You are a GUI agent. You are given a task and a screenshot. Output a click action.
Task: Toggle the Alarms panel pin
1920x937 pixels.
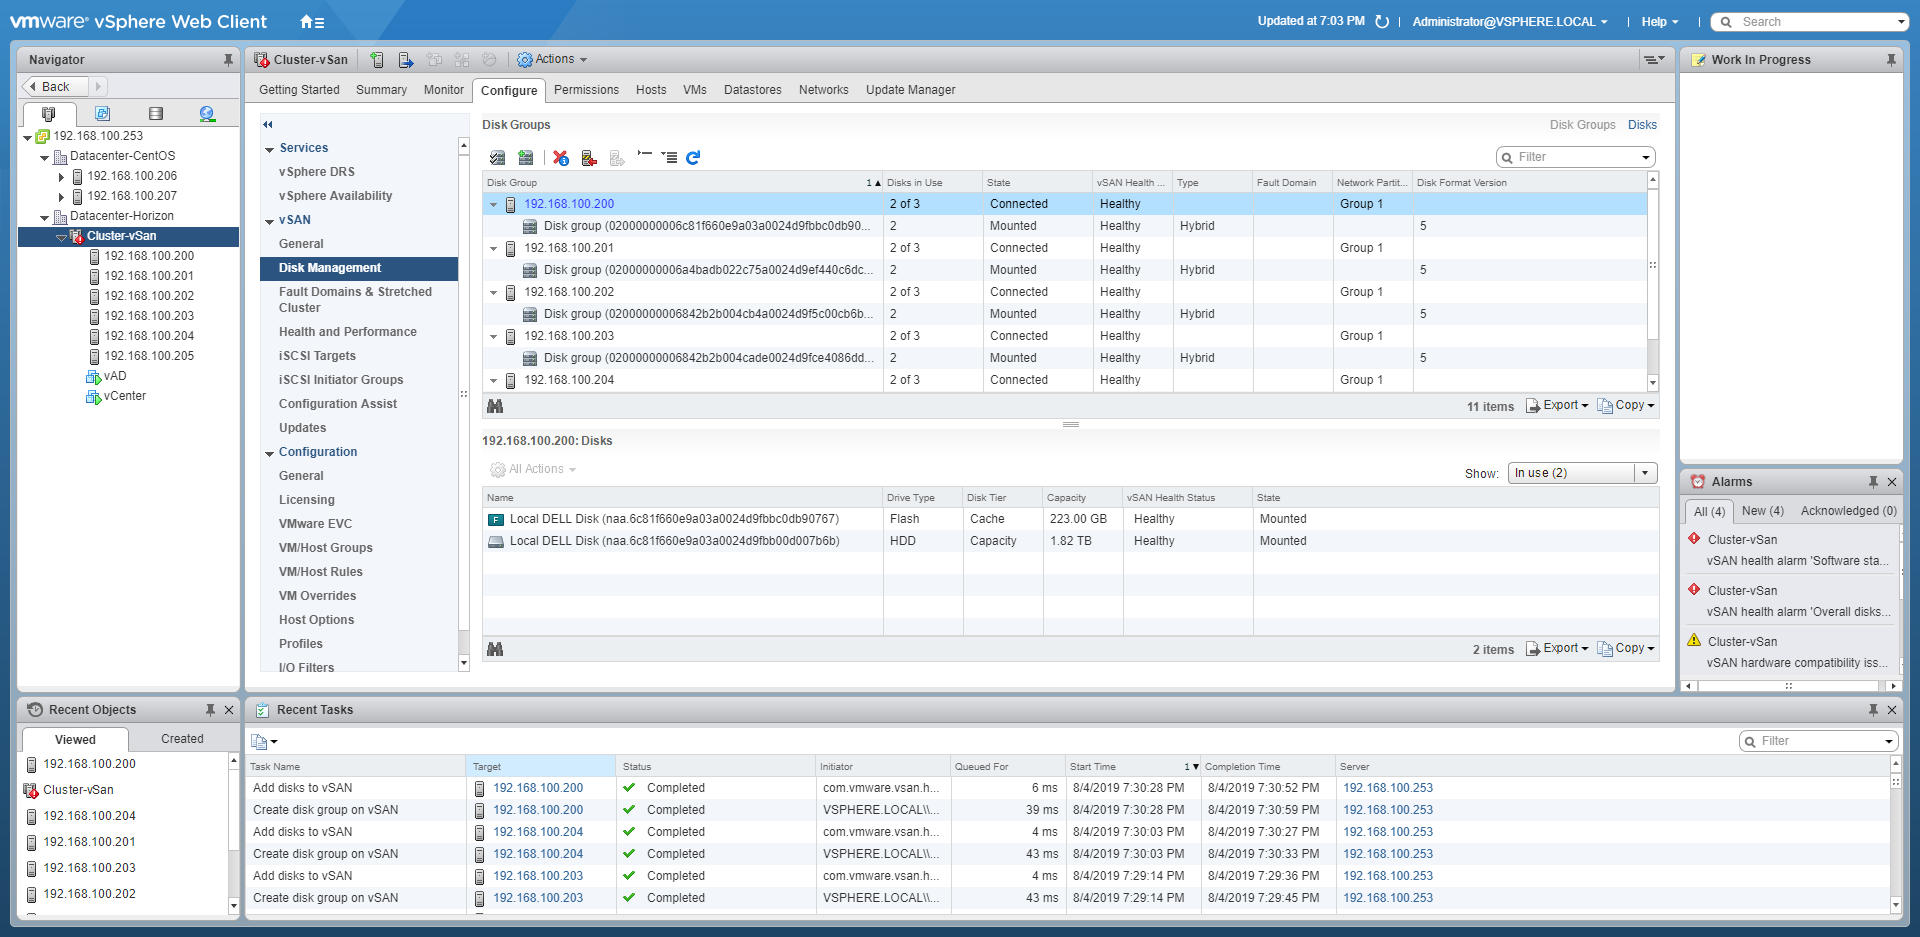[x=1873, y=482]
